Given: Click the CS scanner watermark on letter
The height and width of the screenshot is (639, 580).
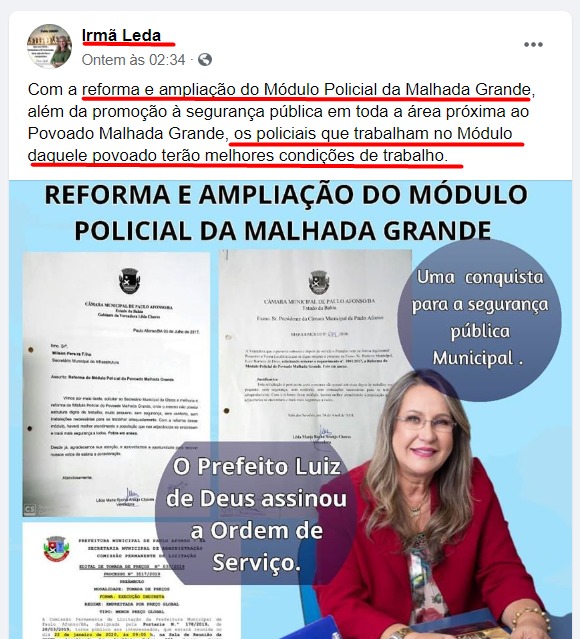Looking at the screenshot, I should click(30, 509).
